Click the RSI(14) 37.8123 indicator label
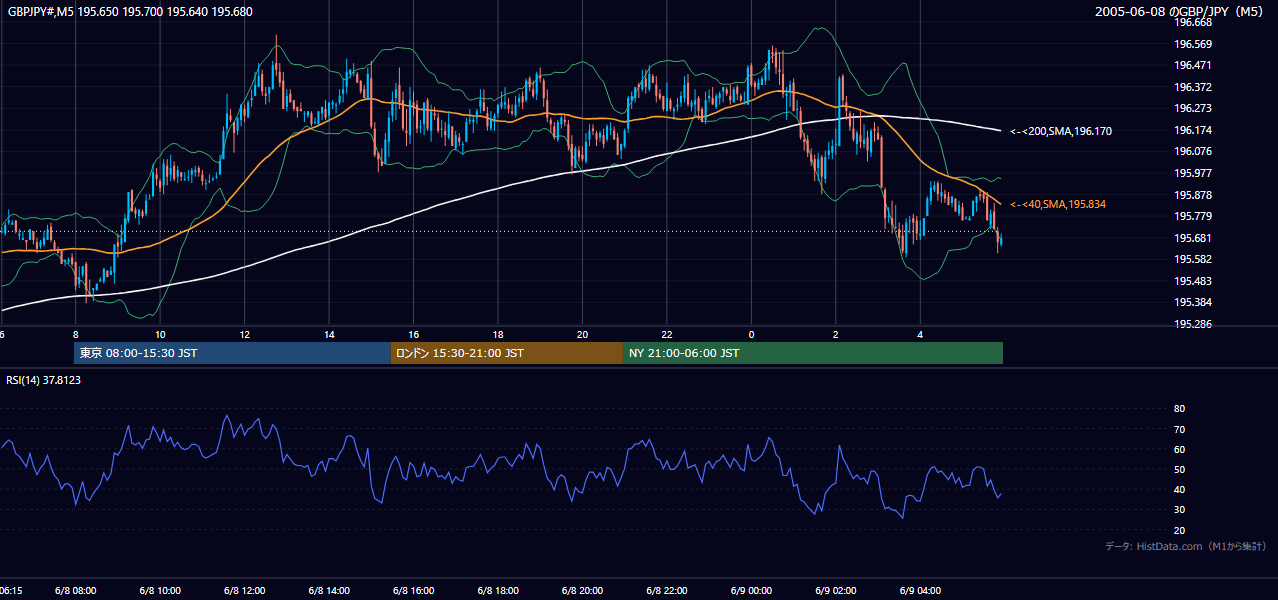1278x600 pixels. [44, 380]
